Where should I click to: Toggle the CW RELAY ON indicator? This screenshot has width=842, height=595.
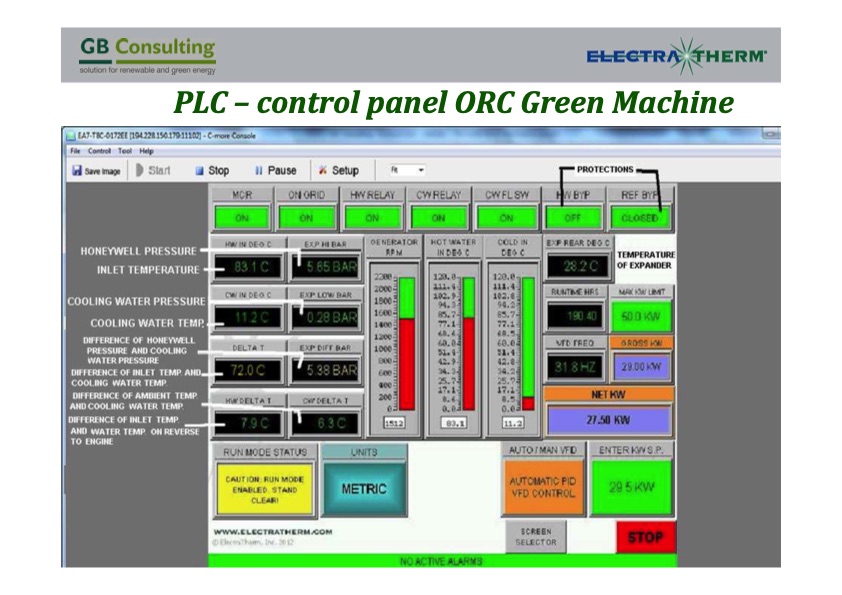coord(438,218)
